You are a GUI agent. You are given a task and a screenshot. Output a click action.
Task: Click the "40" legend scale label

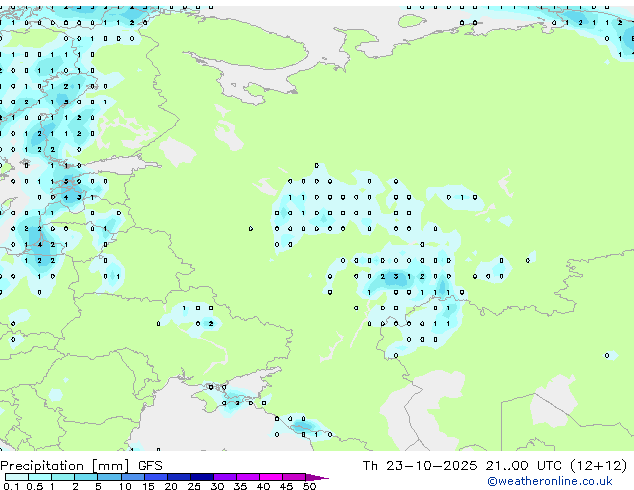point(263,486)
